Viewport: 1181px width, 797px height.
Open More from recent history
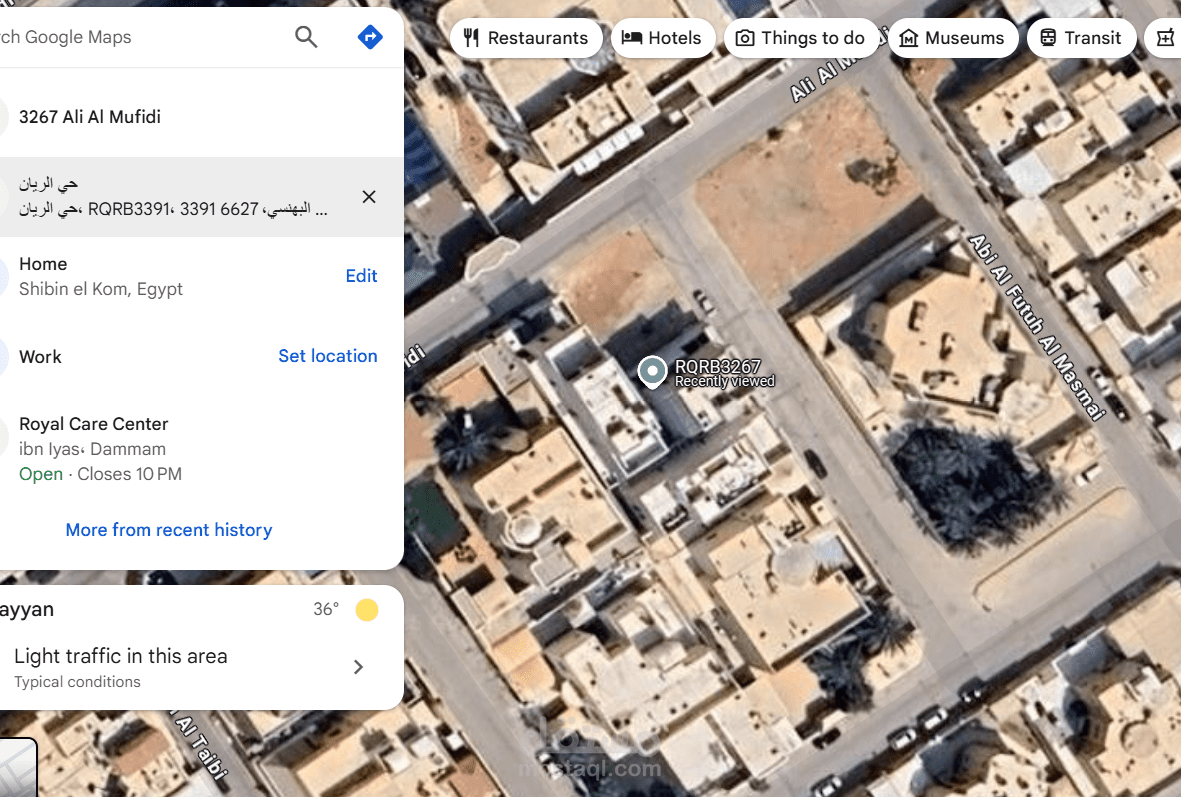(169, 530)
